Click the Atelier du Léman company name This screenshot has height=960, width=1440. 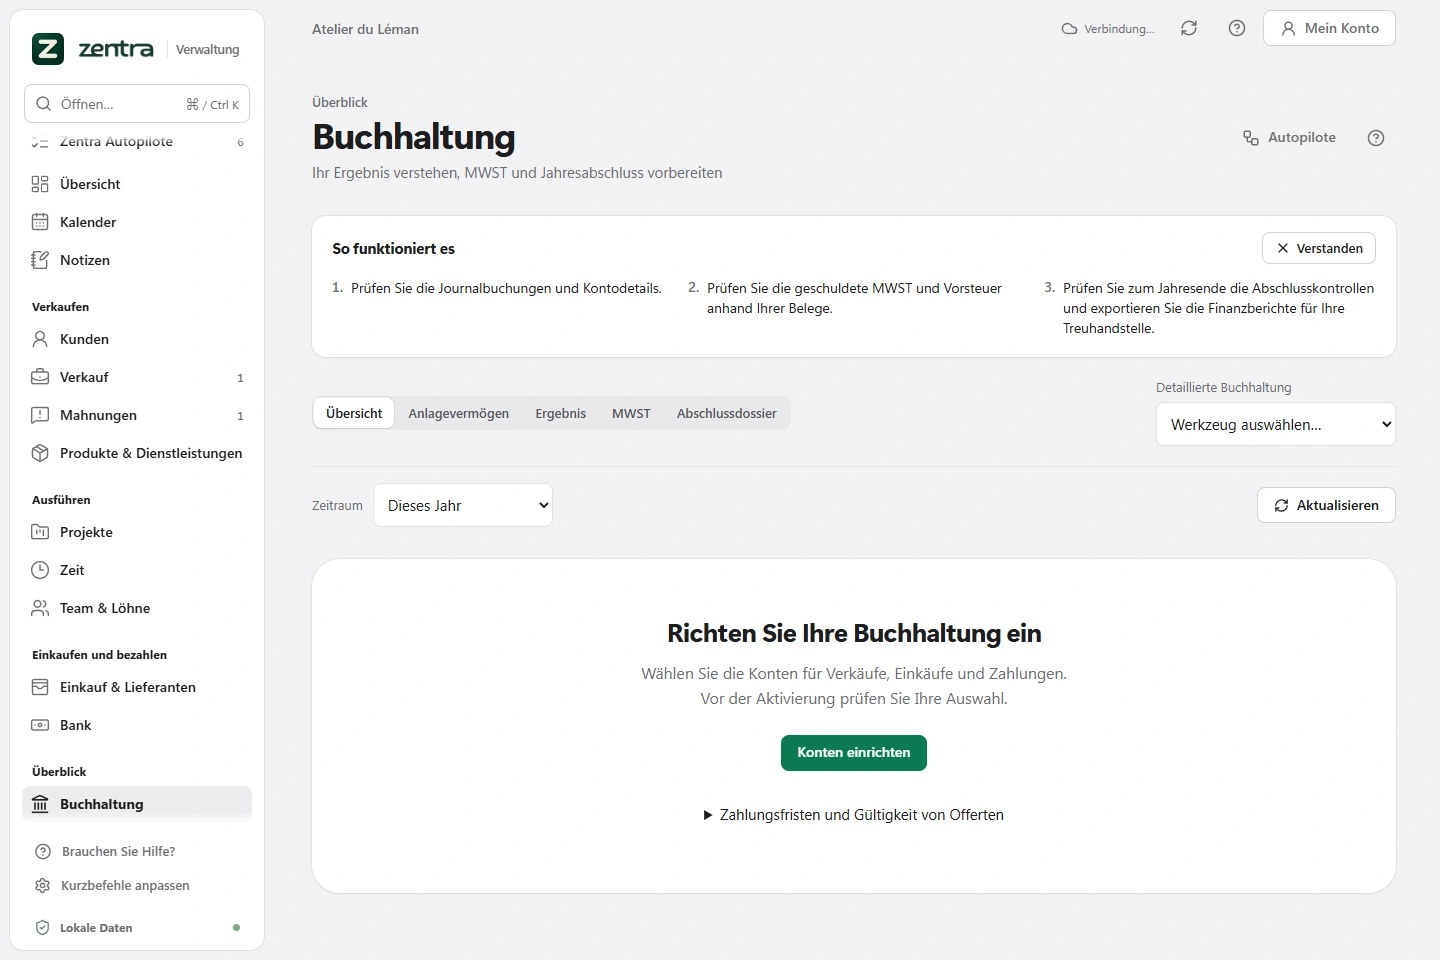point(365,29)
